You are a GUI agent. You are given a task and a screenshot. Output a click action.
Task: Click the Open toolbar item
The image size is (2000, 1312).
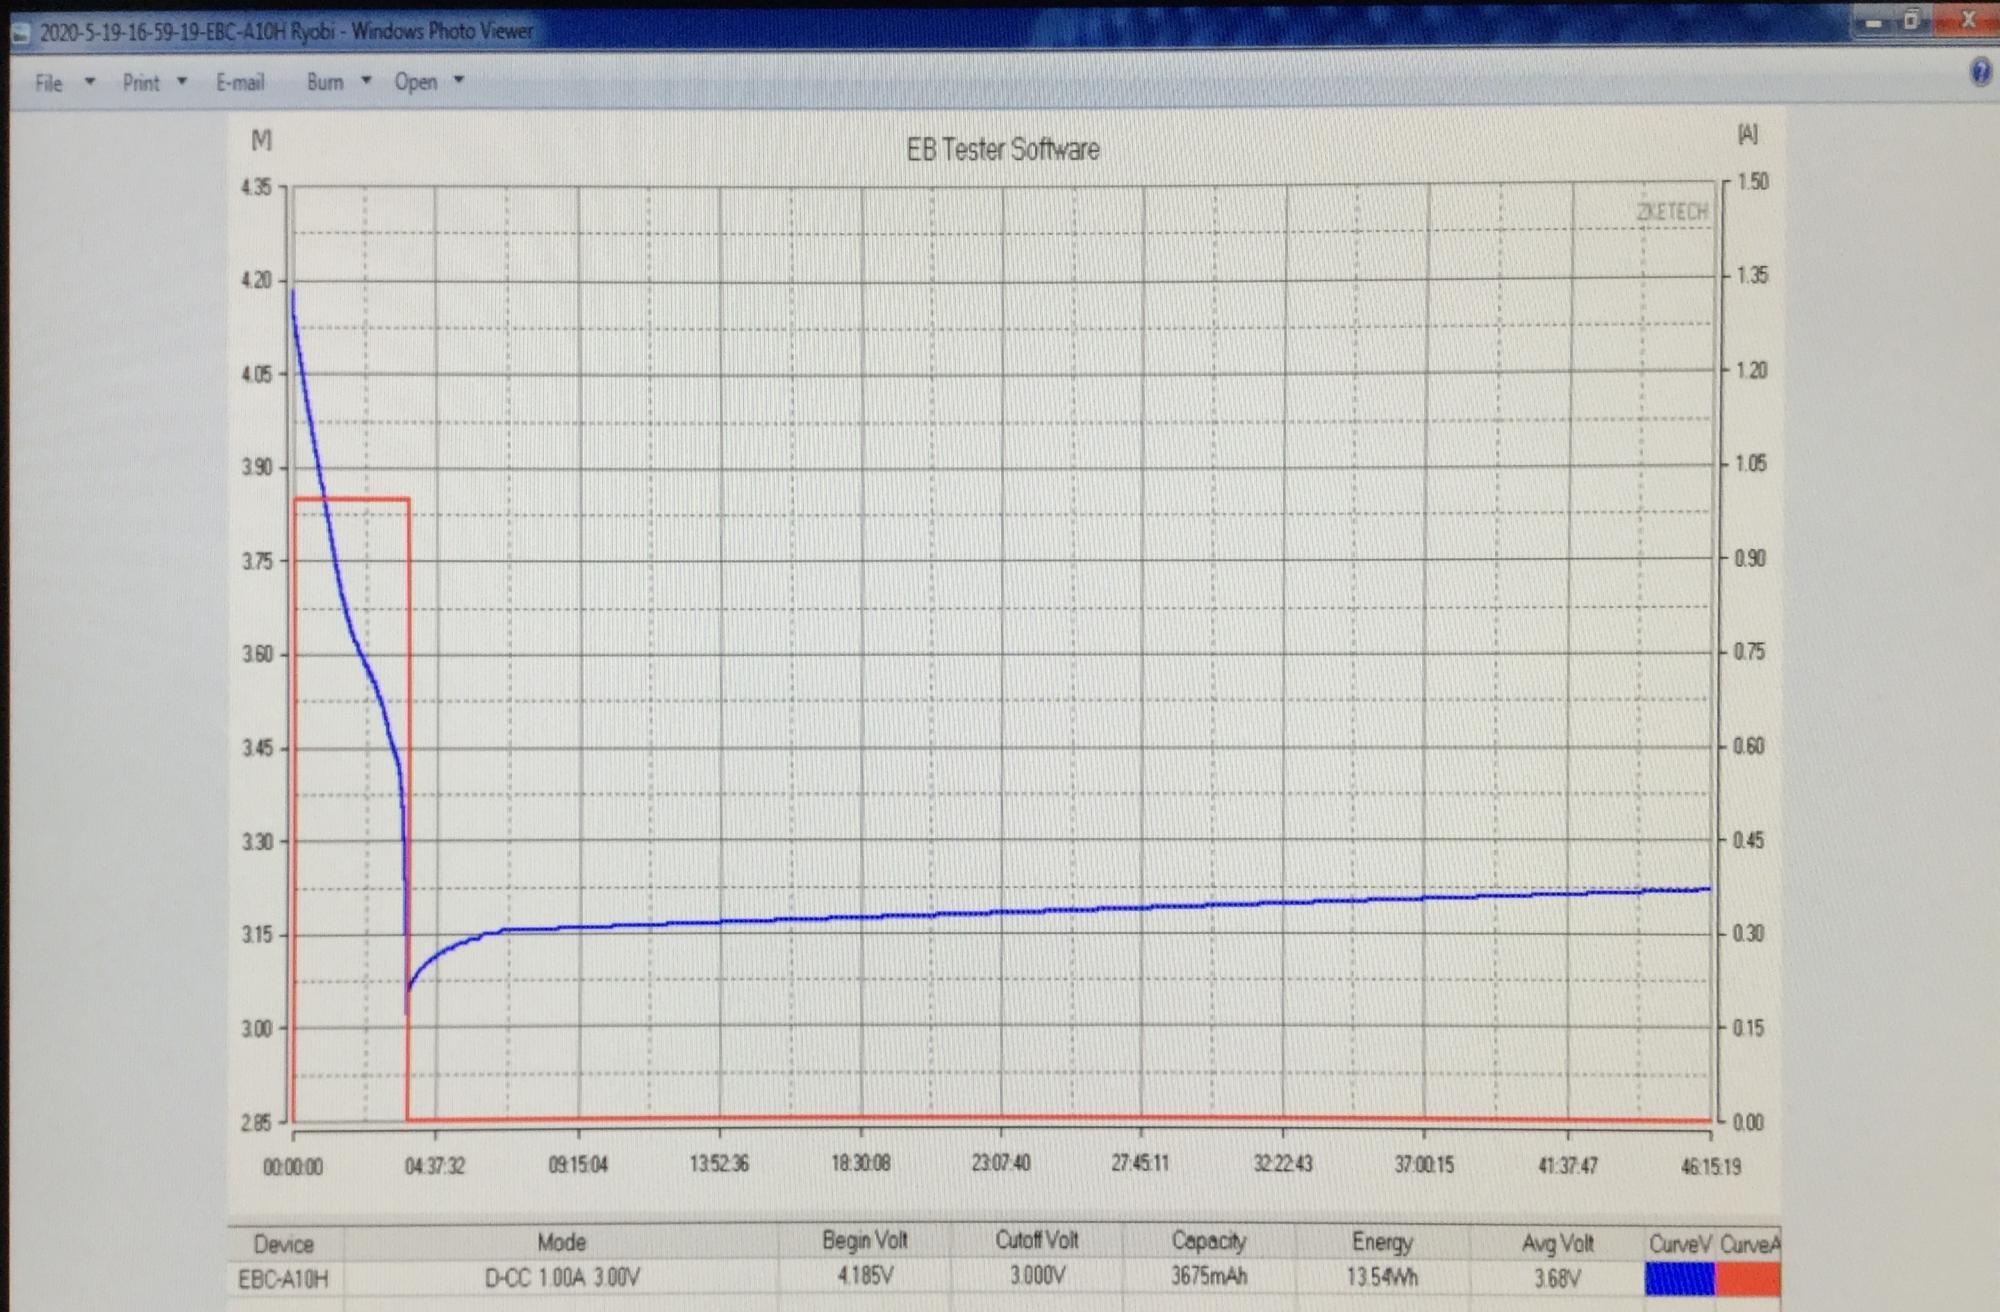point(416,82)
